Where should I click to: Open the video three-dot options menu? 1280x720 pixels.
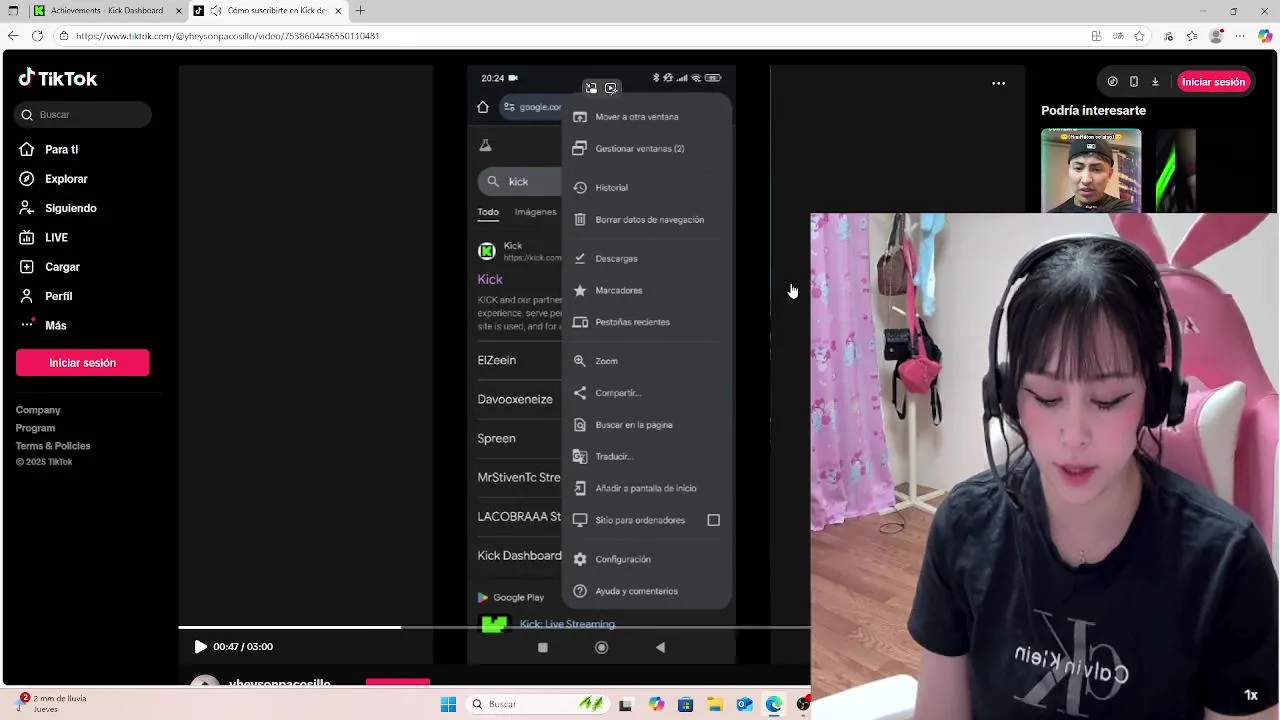click(x=998, y=84)
